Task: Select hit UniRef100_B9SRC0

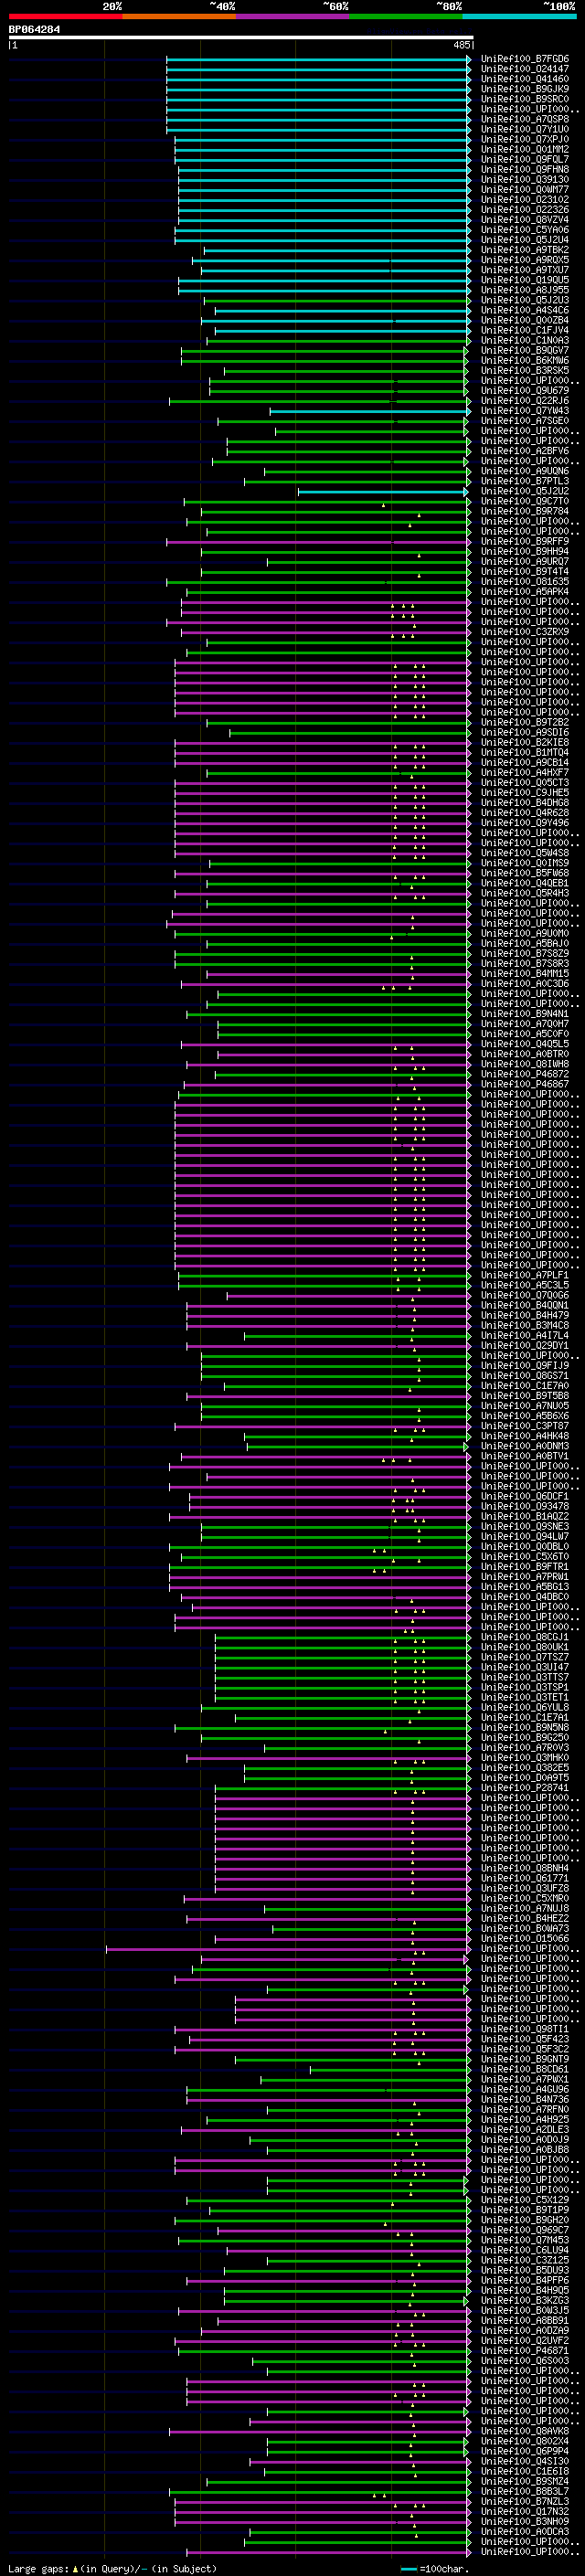Action: pyautogui.click(x=524, y=100)
